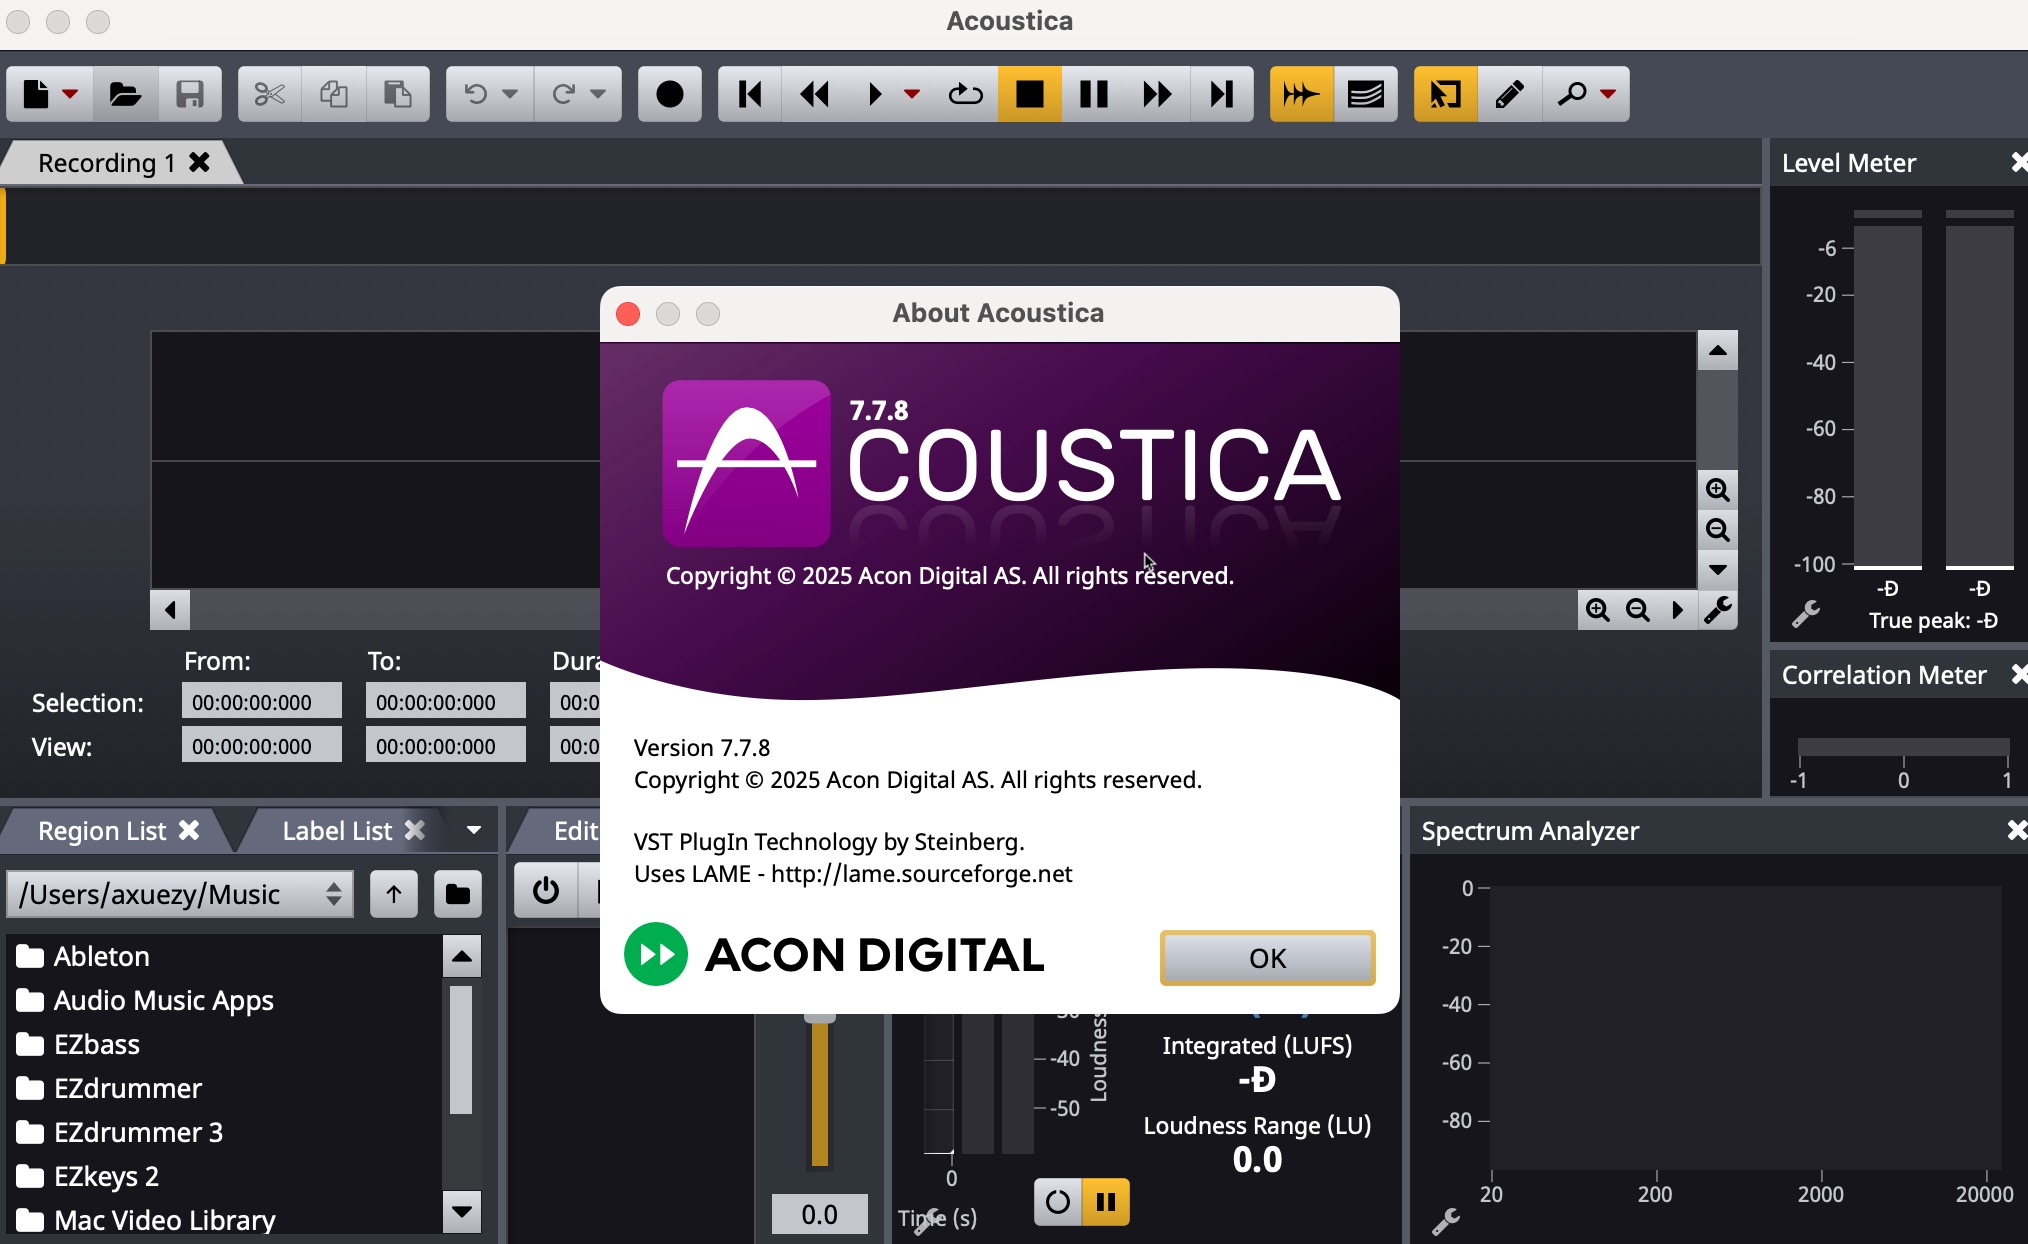Click the horizontal scroll left arrow
Image resolution: width=2028 pixels, height=1244 pixels.
(170, 610)
